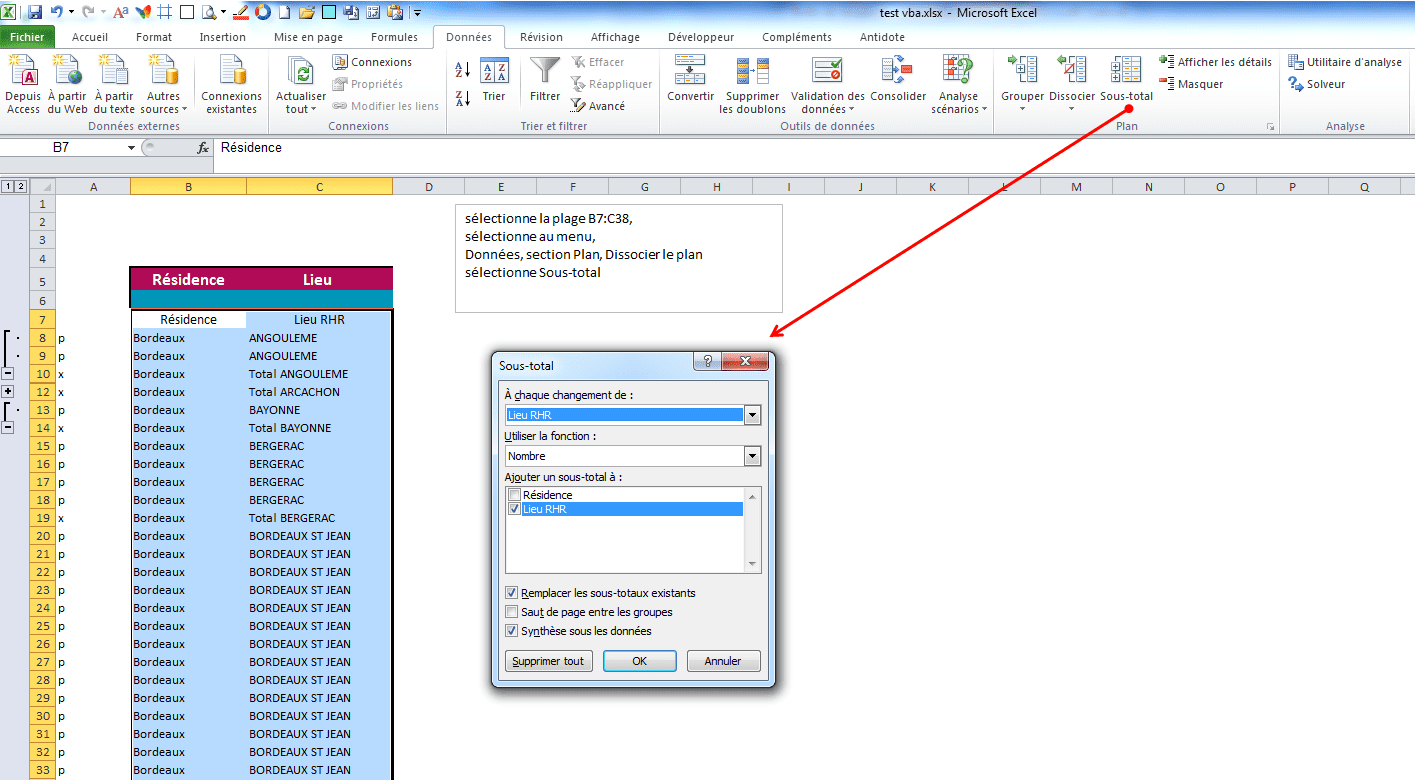The image size is (1415, 780).
Task: Click OK in the Sous-total dialog
Action: coord(639,661)
